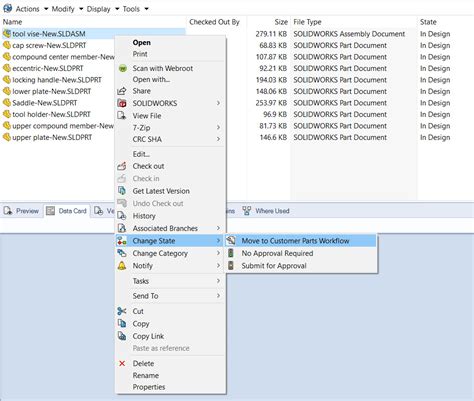Click the tool vise-New.SLDASM file icon
This screenshot has width=474, height=401.
pos(7,34)
